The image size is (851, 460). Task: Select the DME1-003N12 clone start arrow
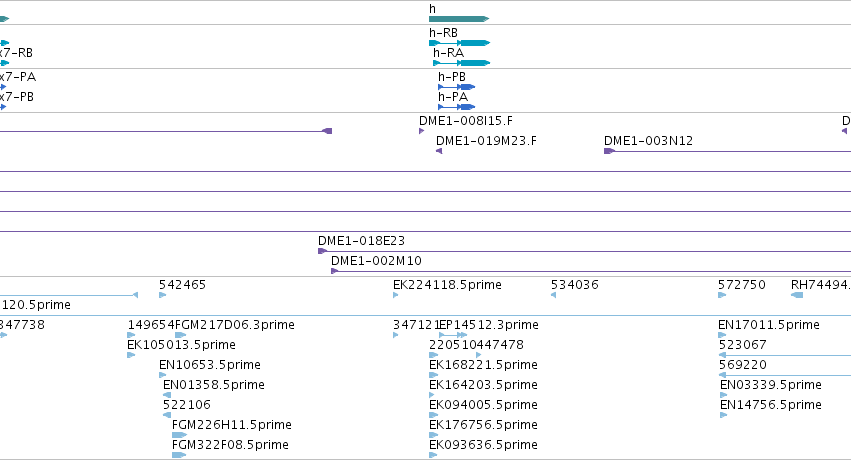tap(609, 151)
